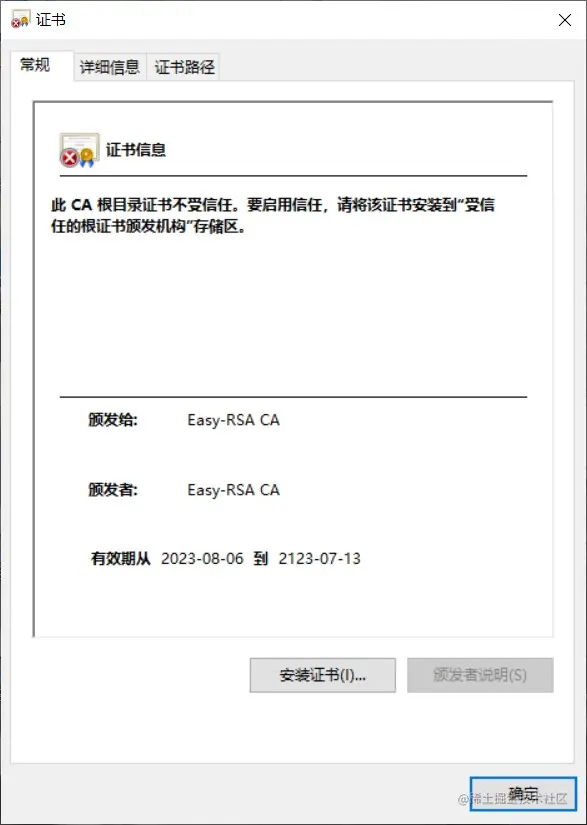This screenshot has height=825, width=587.
Task: Click the untrusted CA root warning message
Action: coord(272,217)
